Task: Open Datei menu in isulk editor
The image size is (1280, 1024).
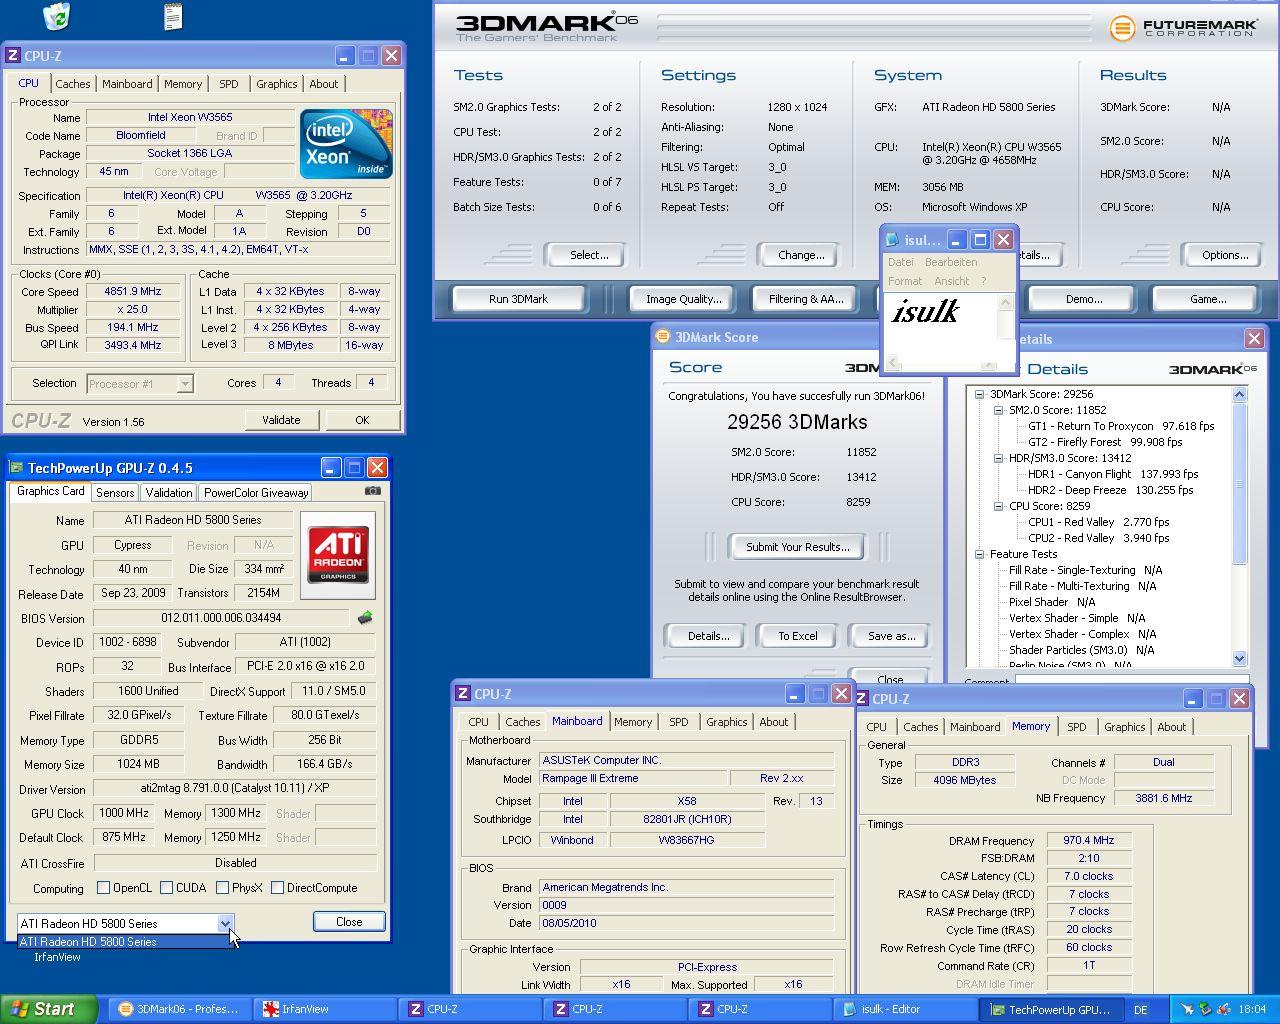Action: pyautogui.click(x=900, y=262)
